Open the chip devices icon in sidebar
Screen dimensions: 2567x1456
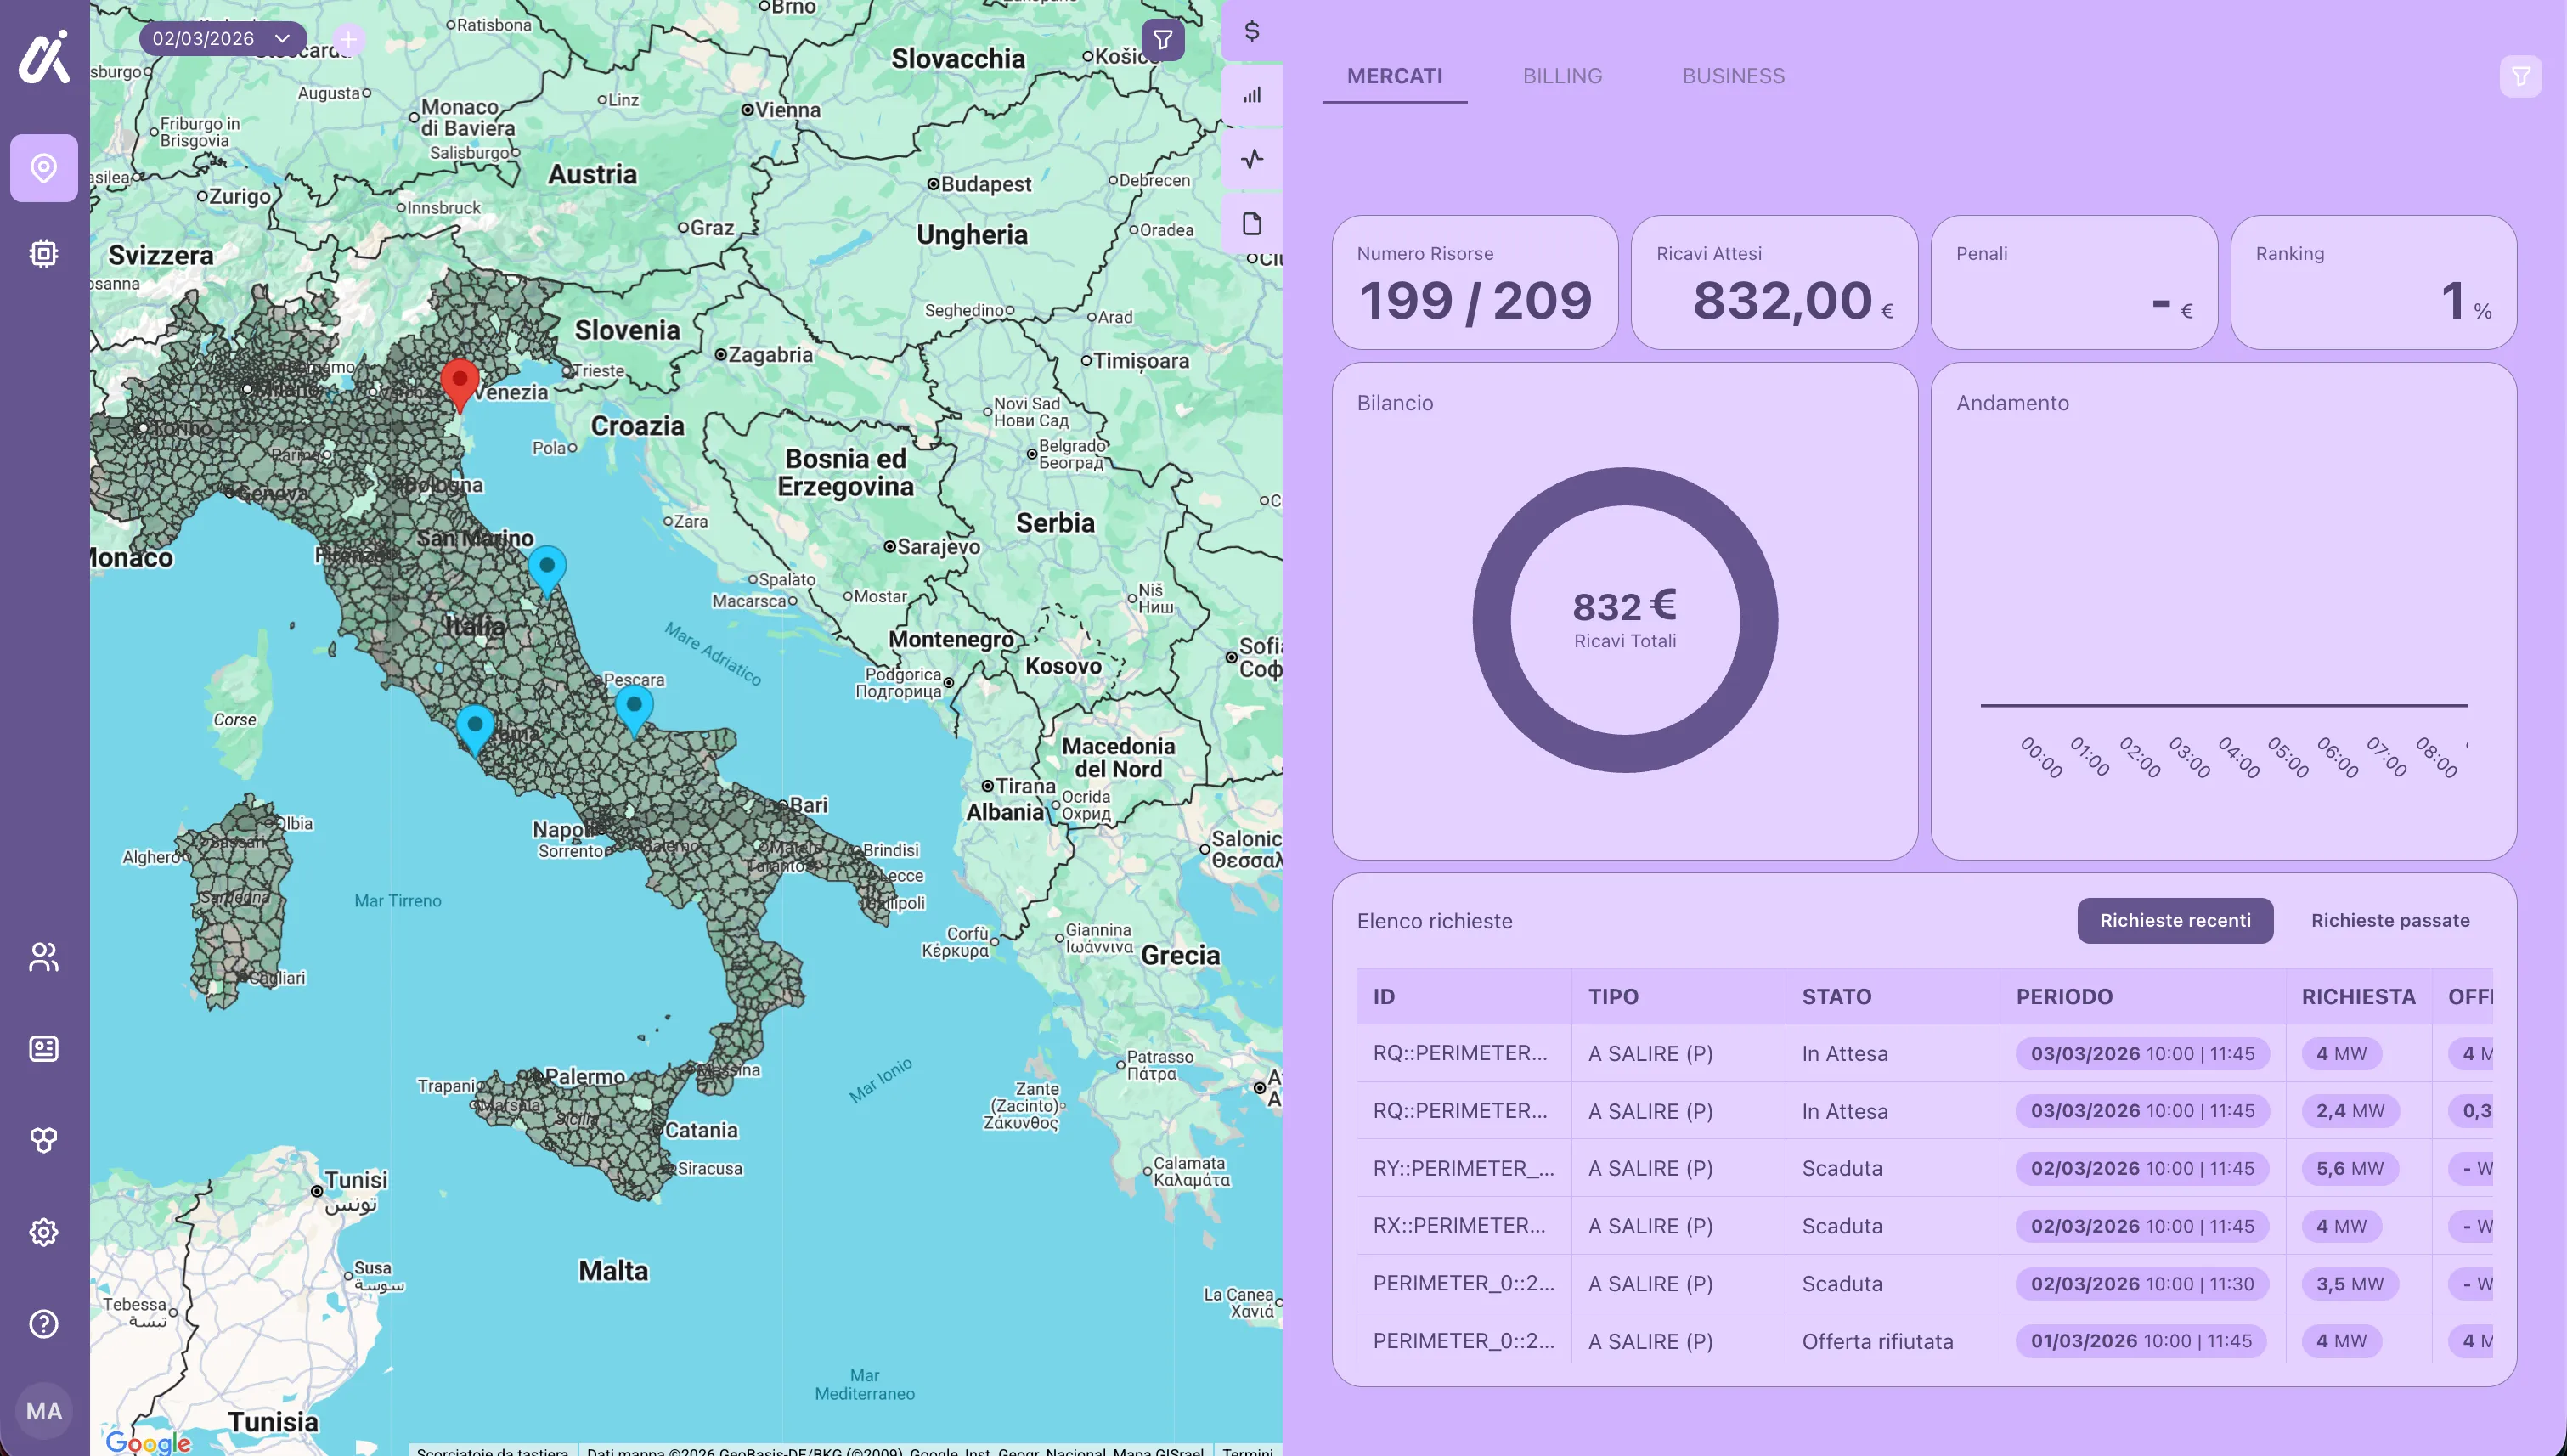pos(44,254)
